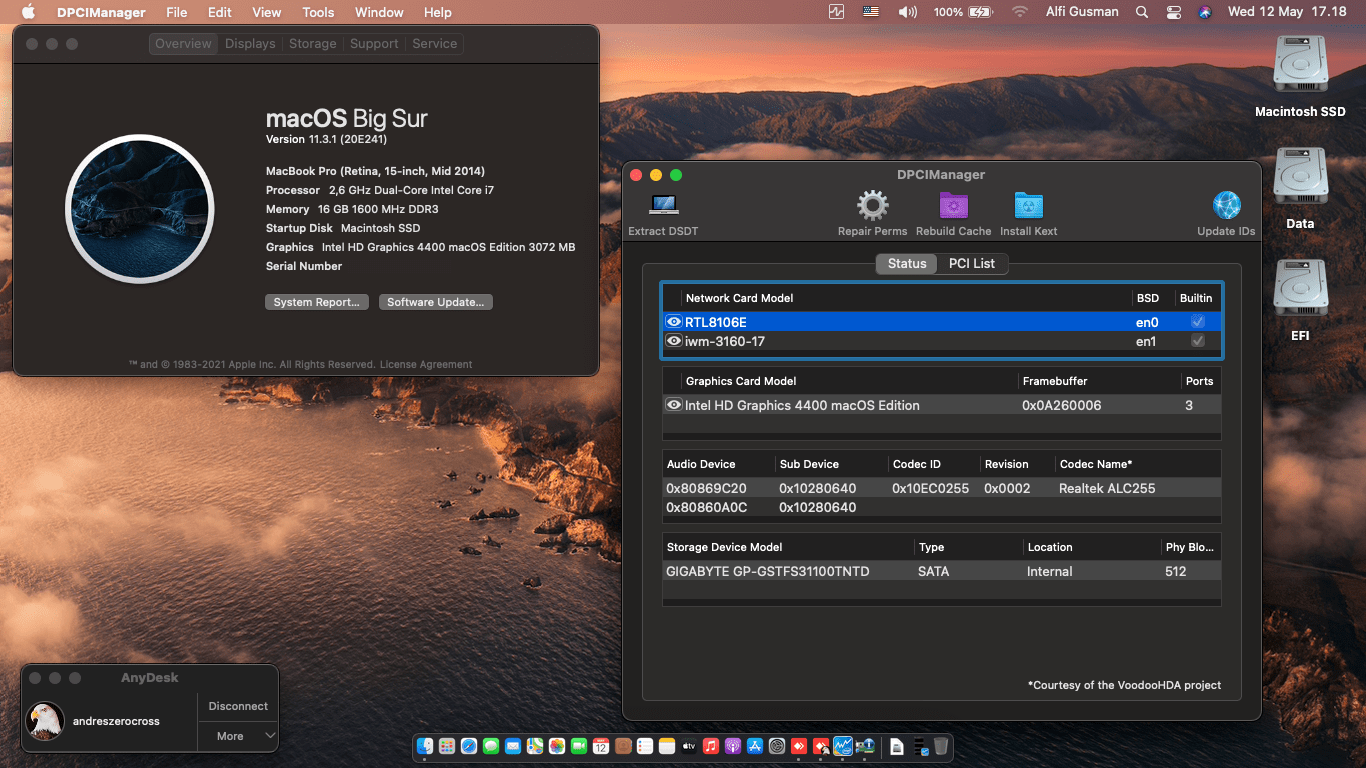
Task: Click the volume icon in menu bar
Action: click(907, 12)
